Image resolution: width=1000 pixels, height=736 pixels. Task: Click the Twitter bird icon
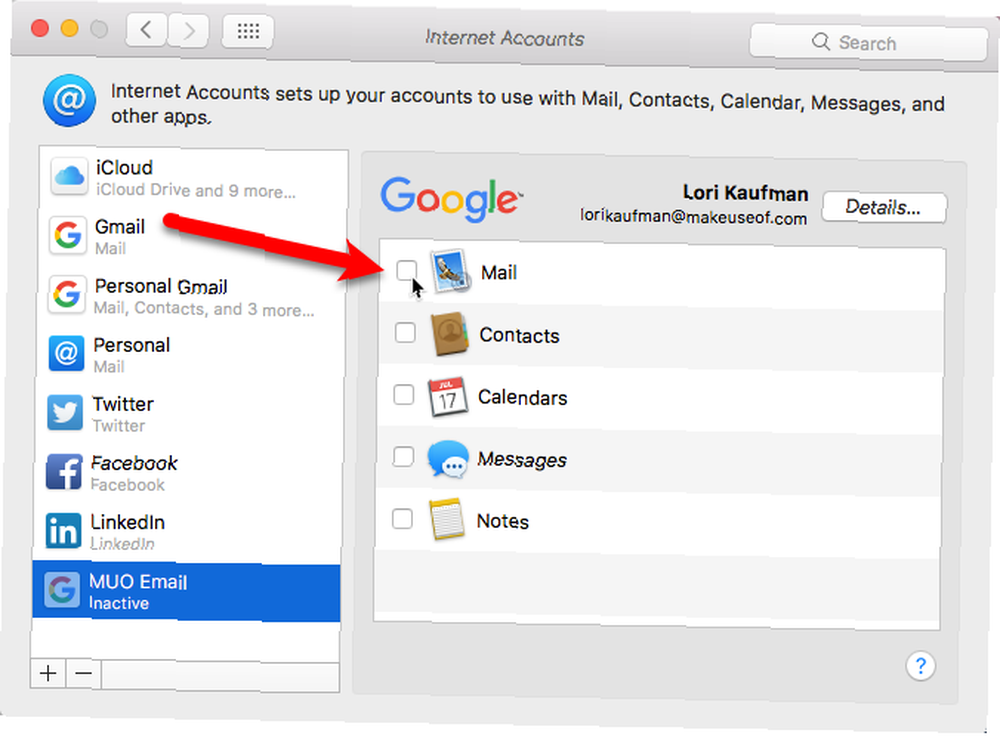pos(65,413)
